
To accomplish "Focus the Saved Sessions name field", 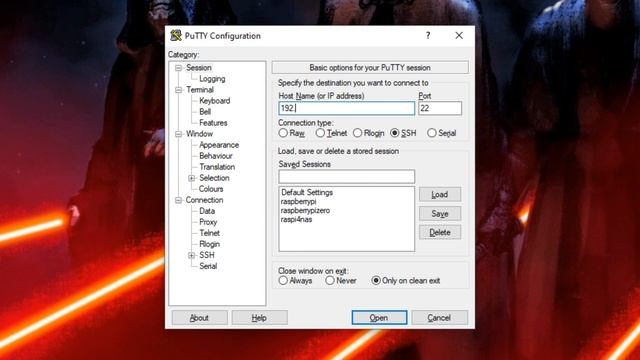I will coord(347,176).
